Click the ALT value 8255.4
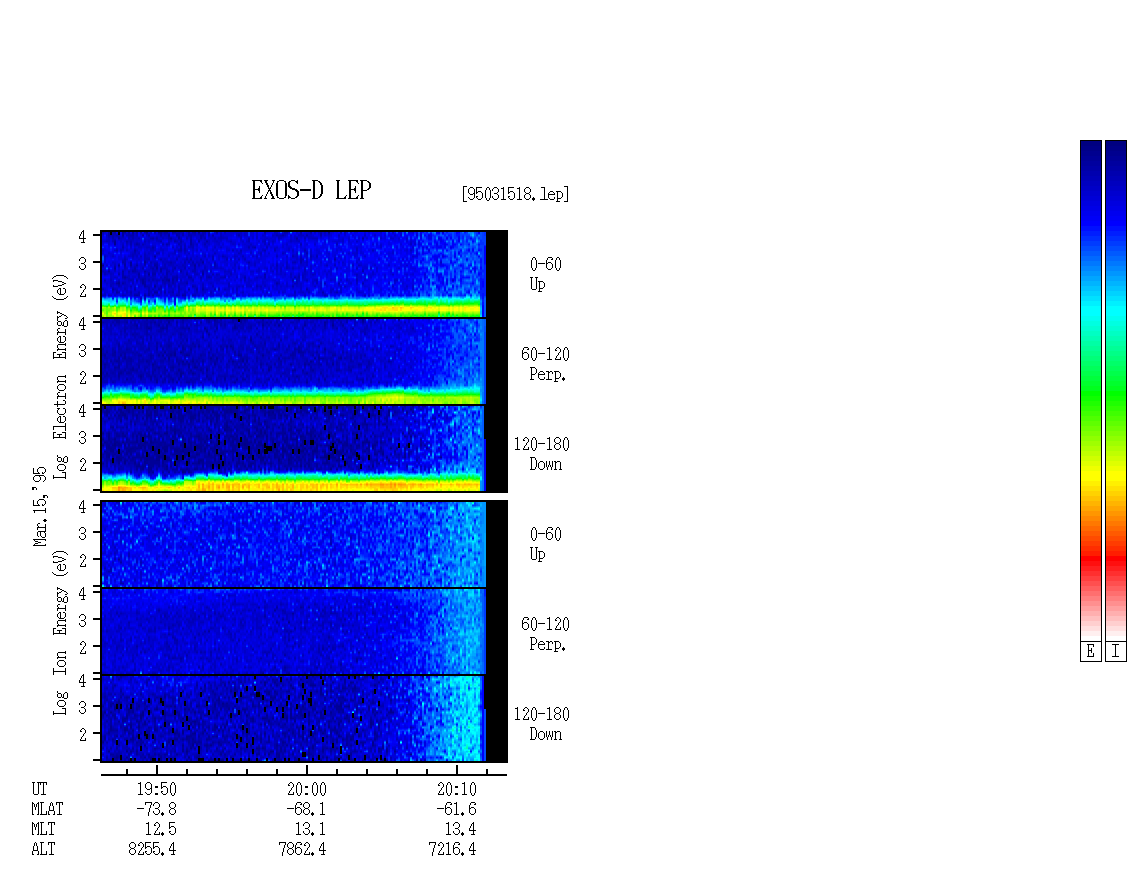Screen dimensions: 1130x875 coord(152,850)
